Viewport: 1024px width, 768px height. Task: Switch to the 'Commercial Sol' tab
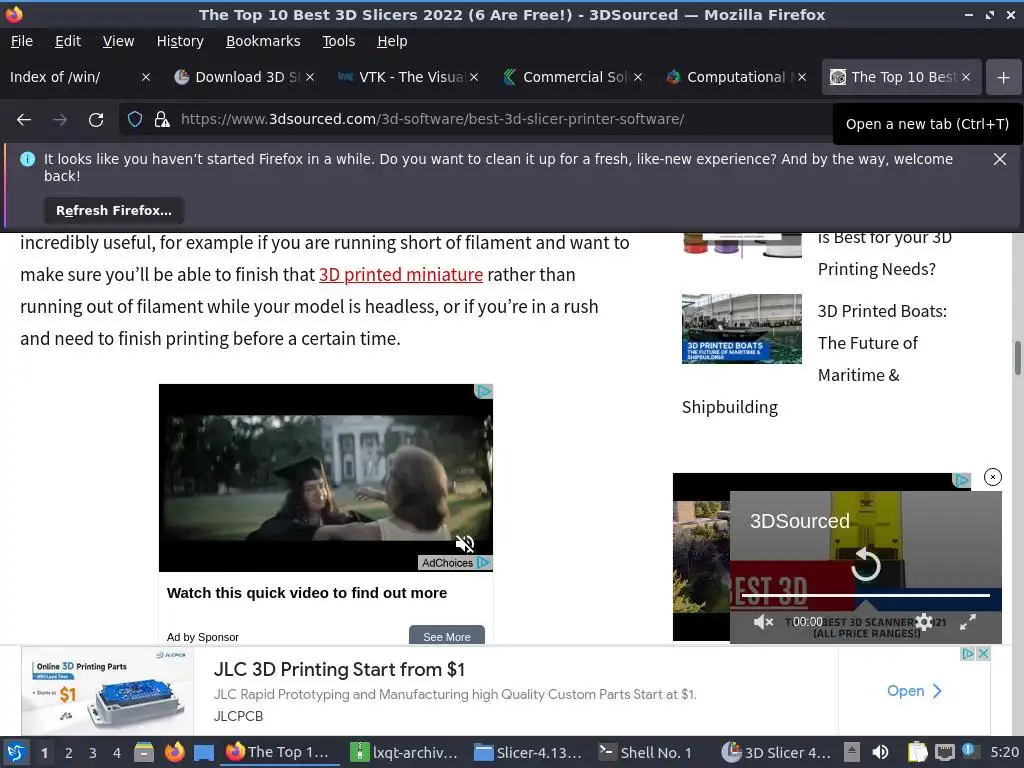pos(566,77)
